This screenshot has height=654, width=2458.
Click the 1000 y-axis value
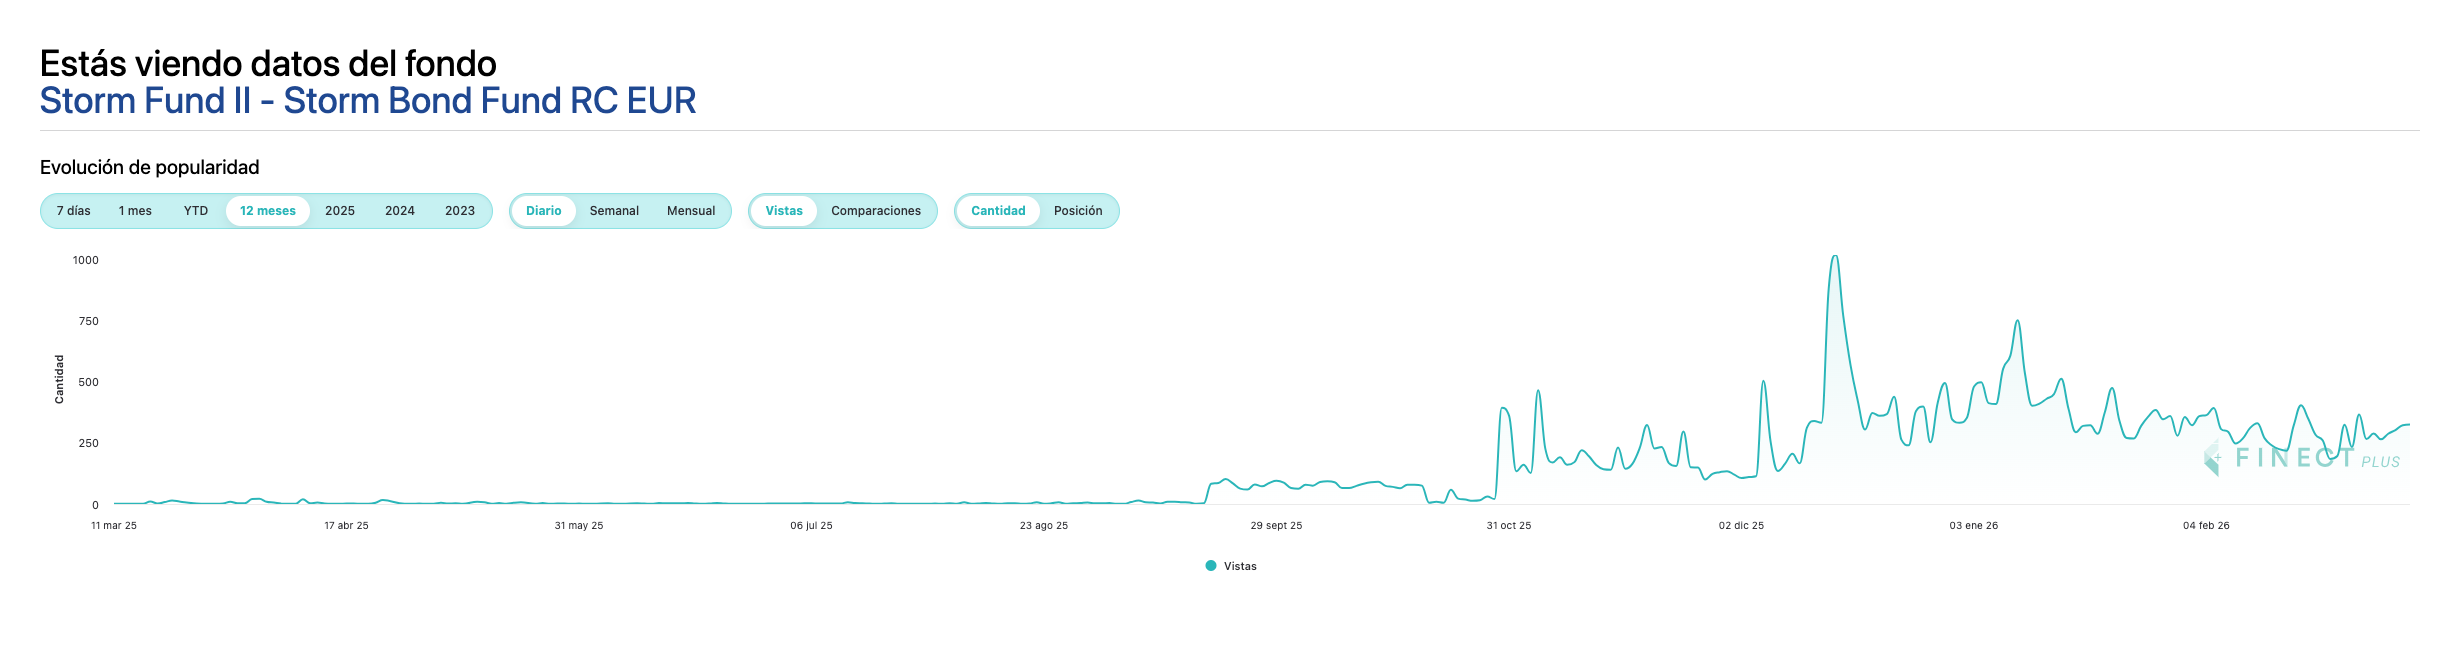(86, 260)
